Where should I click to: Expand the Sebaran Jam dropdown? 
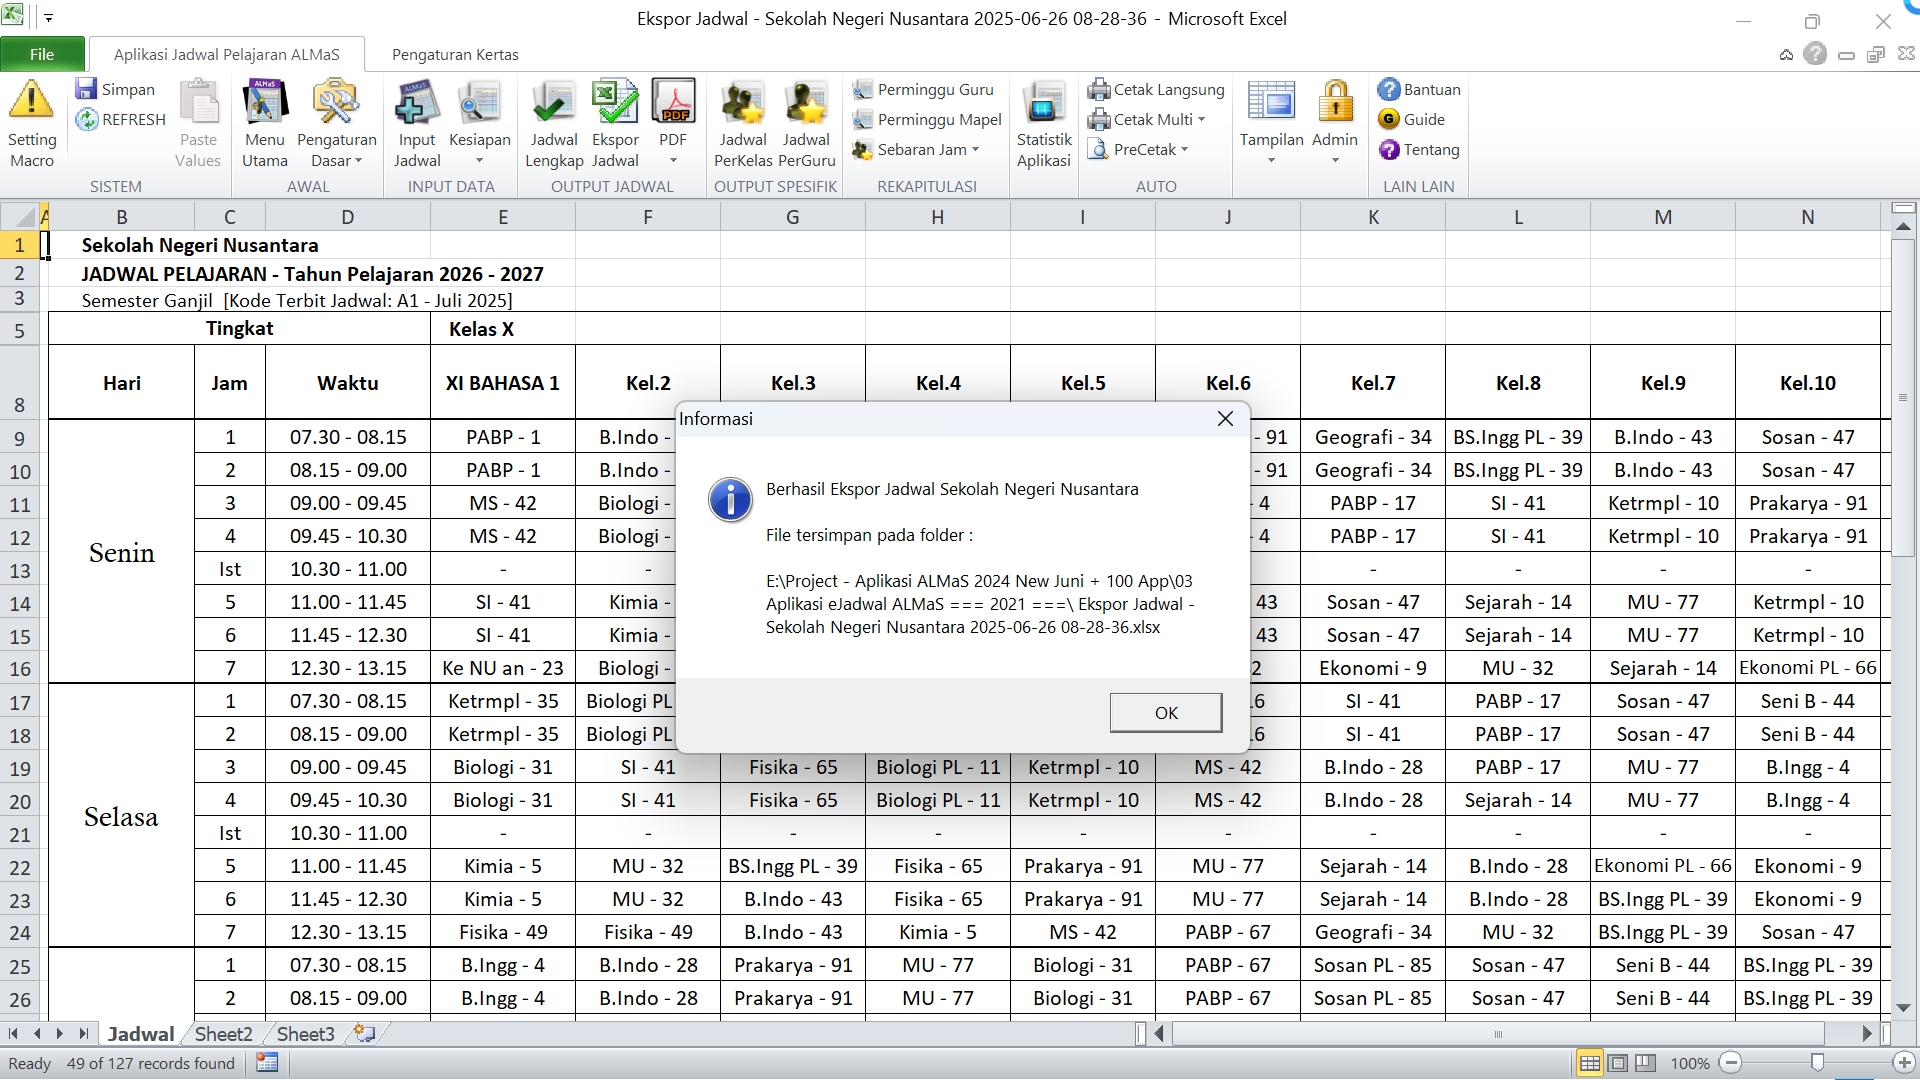(975, 150)
